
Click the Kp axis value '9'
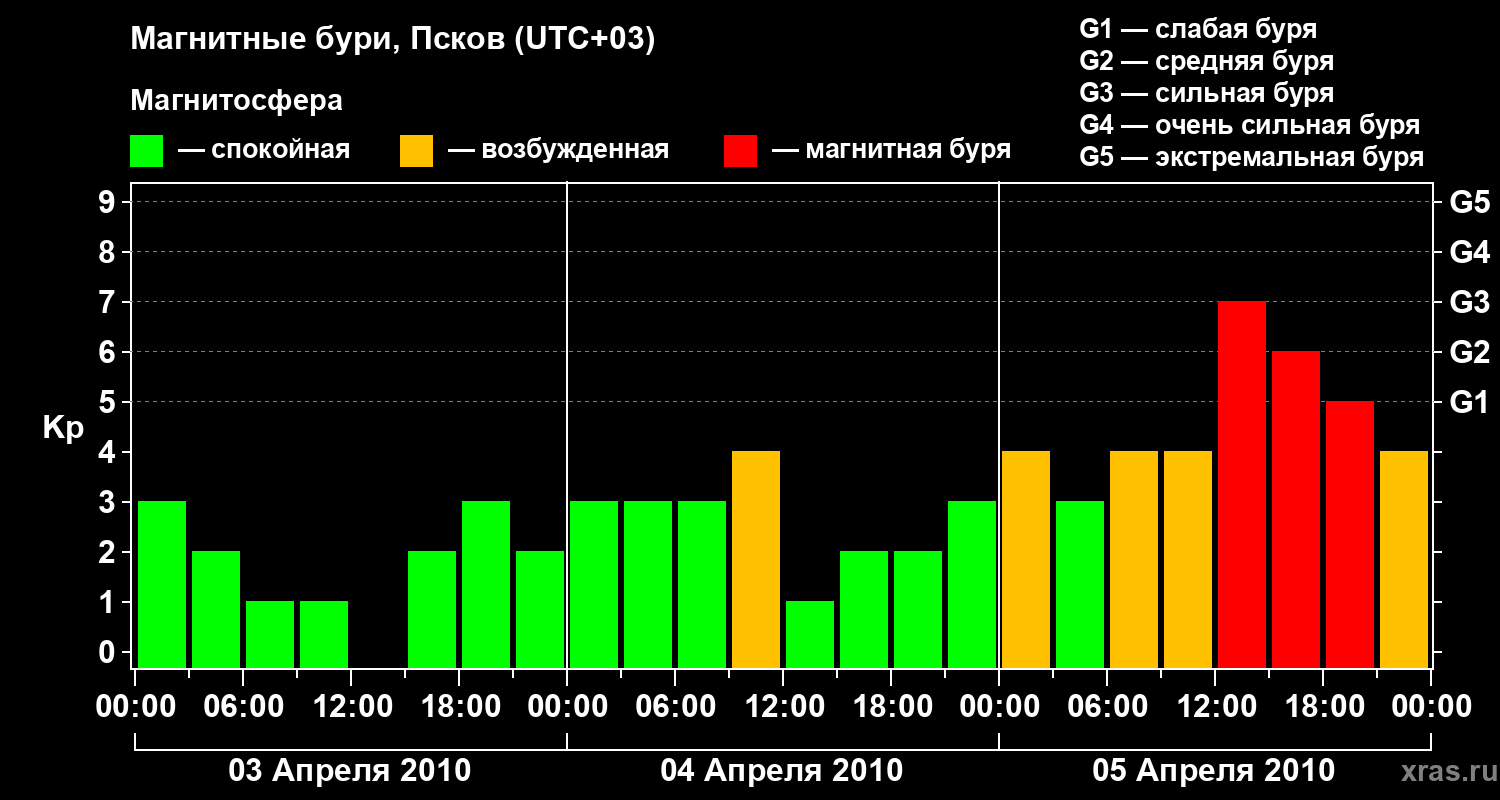pyautogui.click(x=109, y=202)
